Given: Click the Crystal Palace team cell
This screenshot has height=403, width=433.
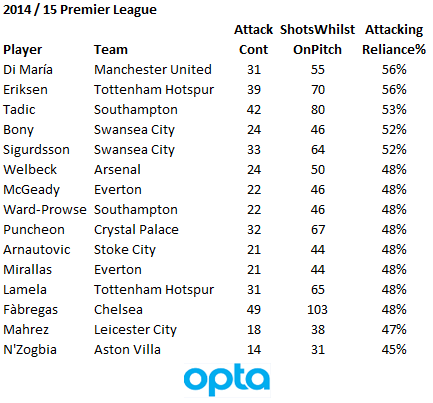Looking at the screenshot, I should click(x=136, y=230).
